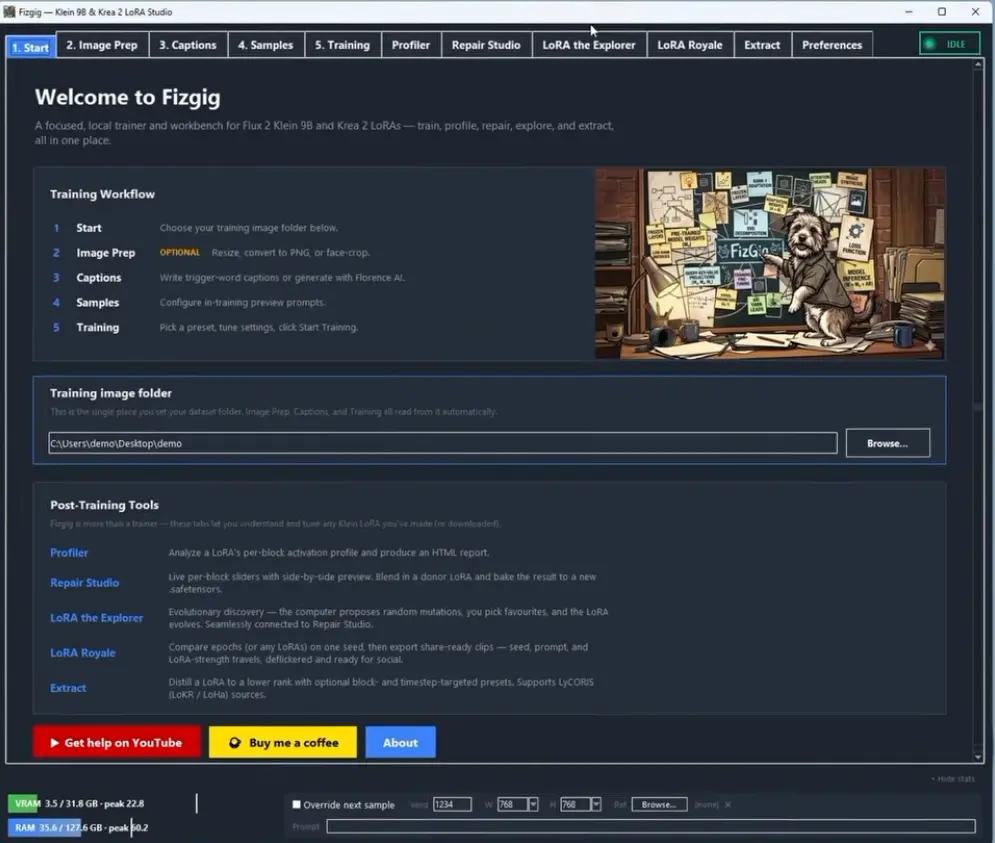995x843 pixels.
Task: Open the H height dropdown arrow
Action: click(596, 804)
